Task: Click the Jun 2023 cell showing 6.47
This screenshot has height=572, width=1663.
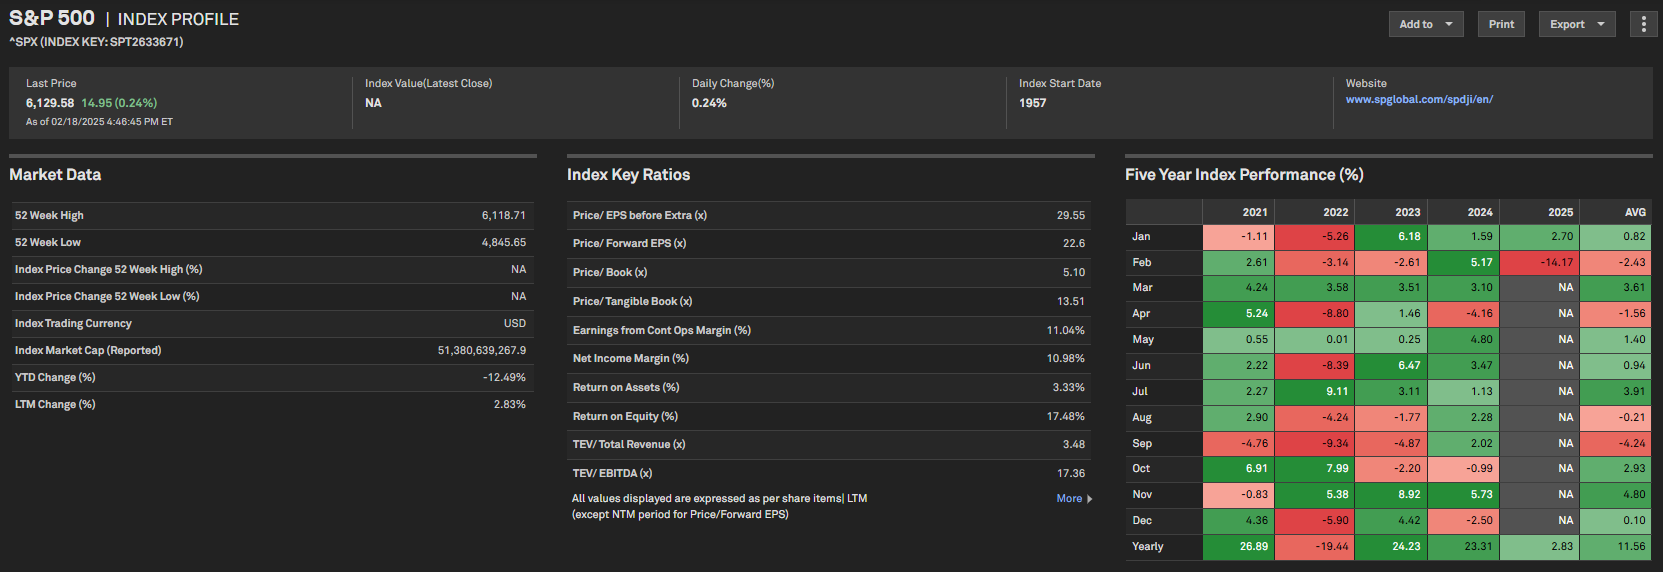Action: 1391,366
